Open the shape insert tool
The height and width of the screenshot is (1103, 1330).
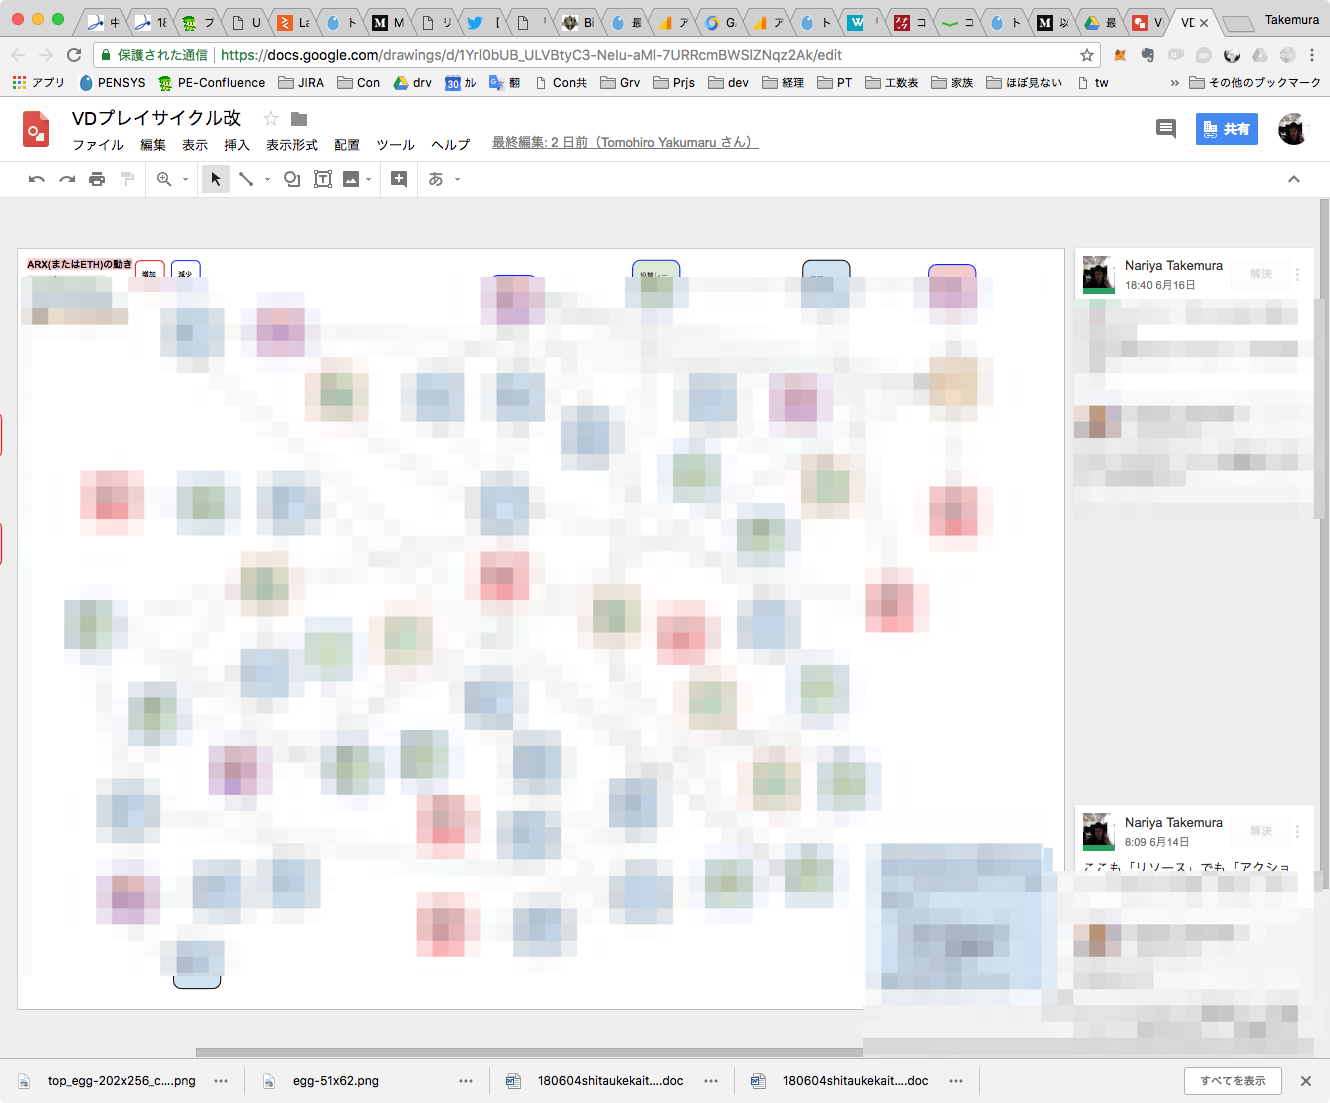[x=292, y=179]
